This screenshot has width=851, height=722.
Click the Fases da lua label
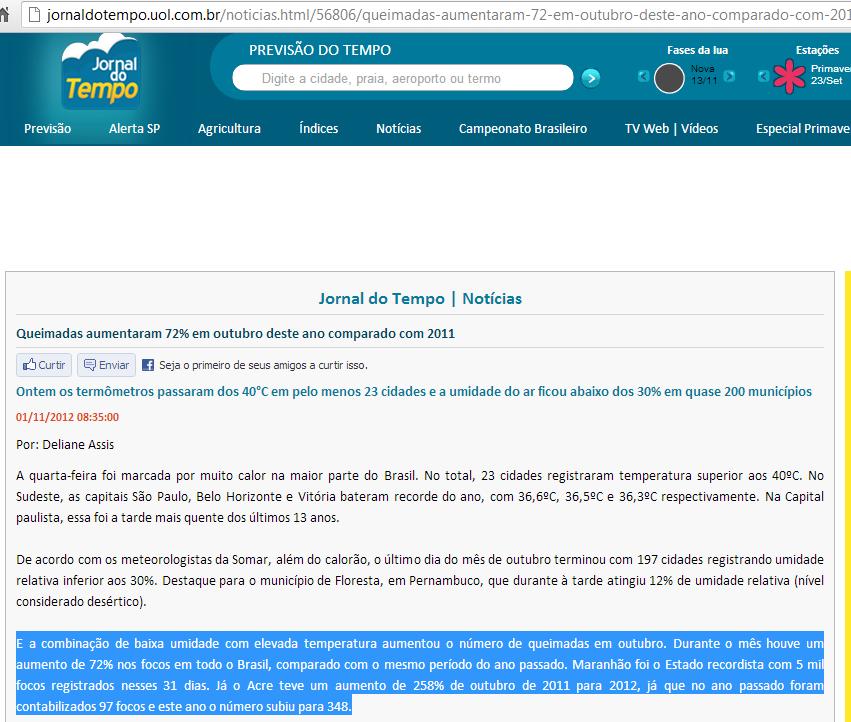click(x=697, y=50)
